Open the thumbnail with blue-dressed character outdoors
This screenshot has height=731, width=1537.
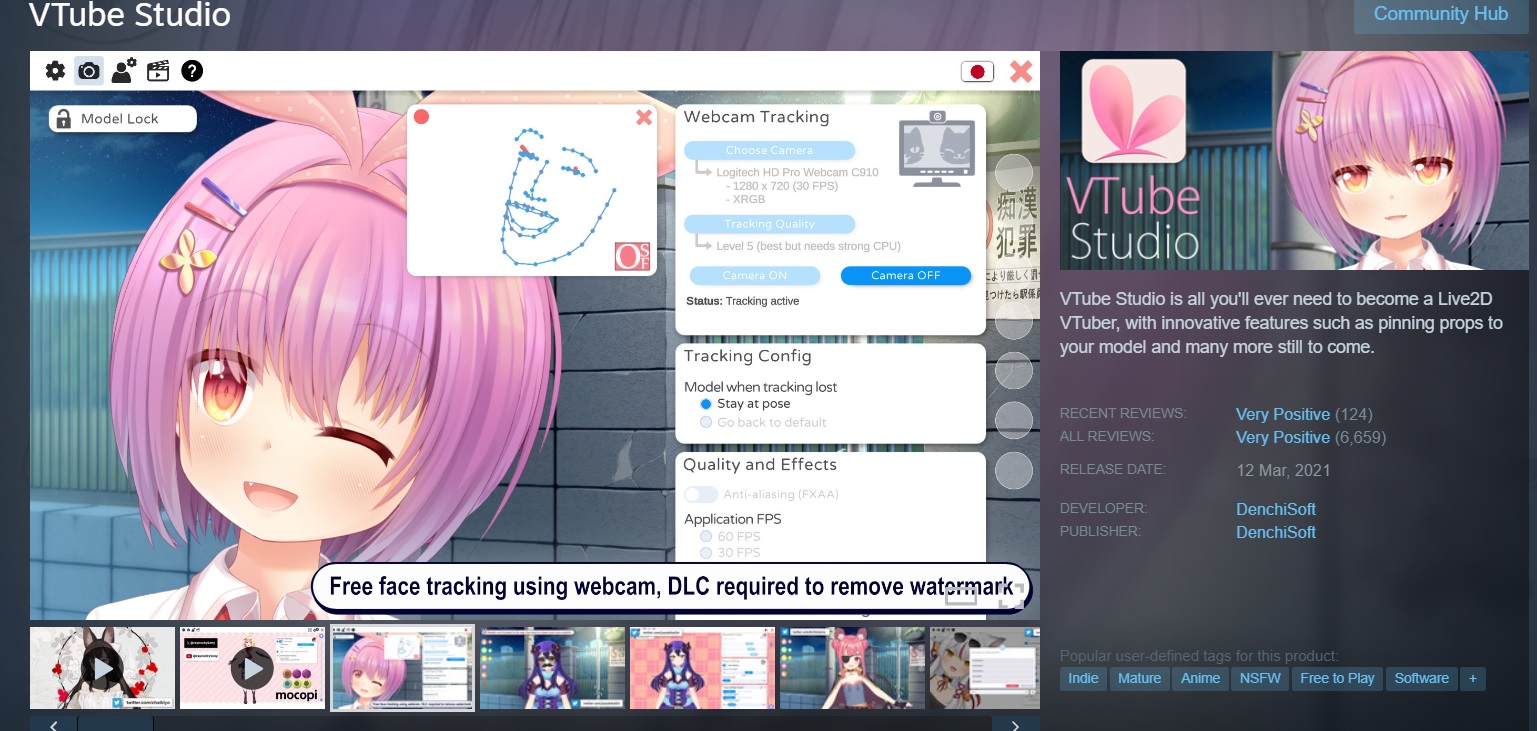point(552,668)
